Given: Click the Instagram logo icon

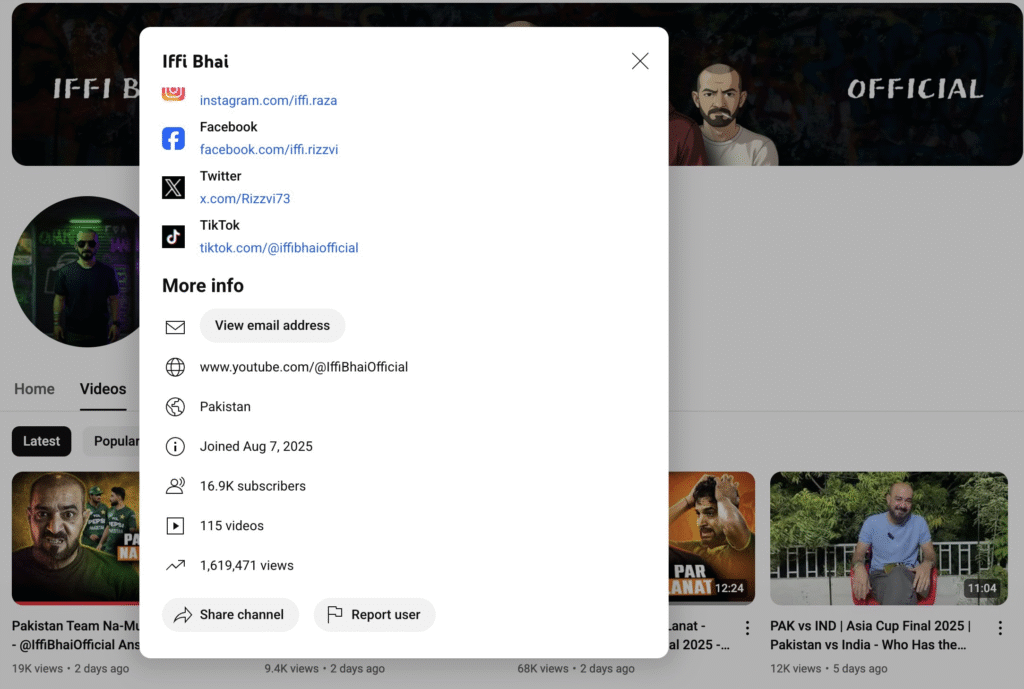Looking at the screenshot, I should click(174, 93).
